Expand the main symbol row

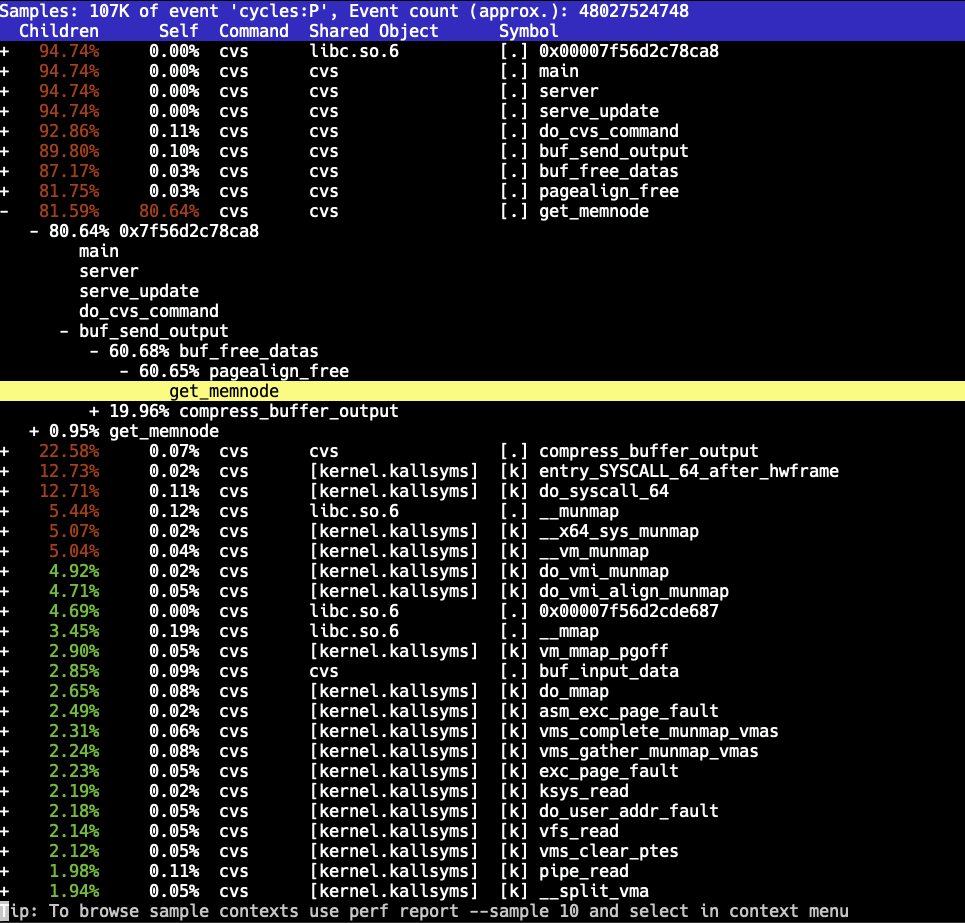click(6, 71)
